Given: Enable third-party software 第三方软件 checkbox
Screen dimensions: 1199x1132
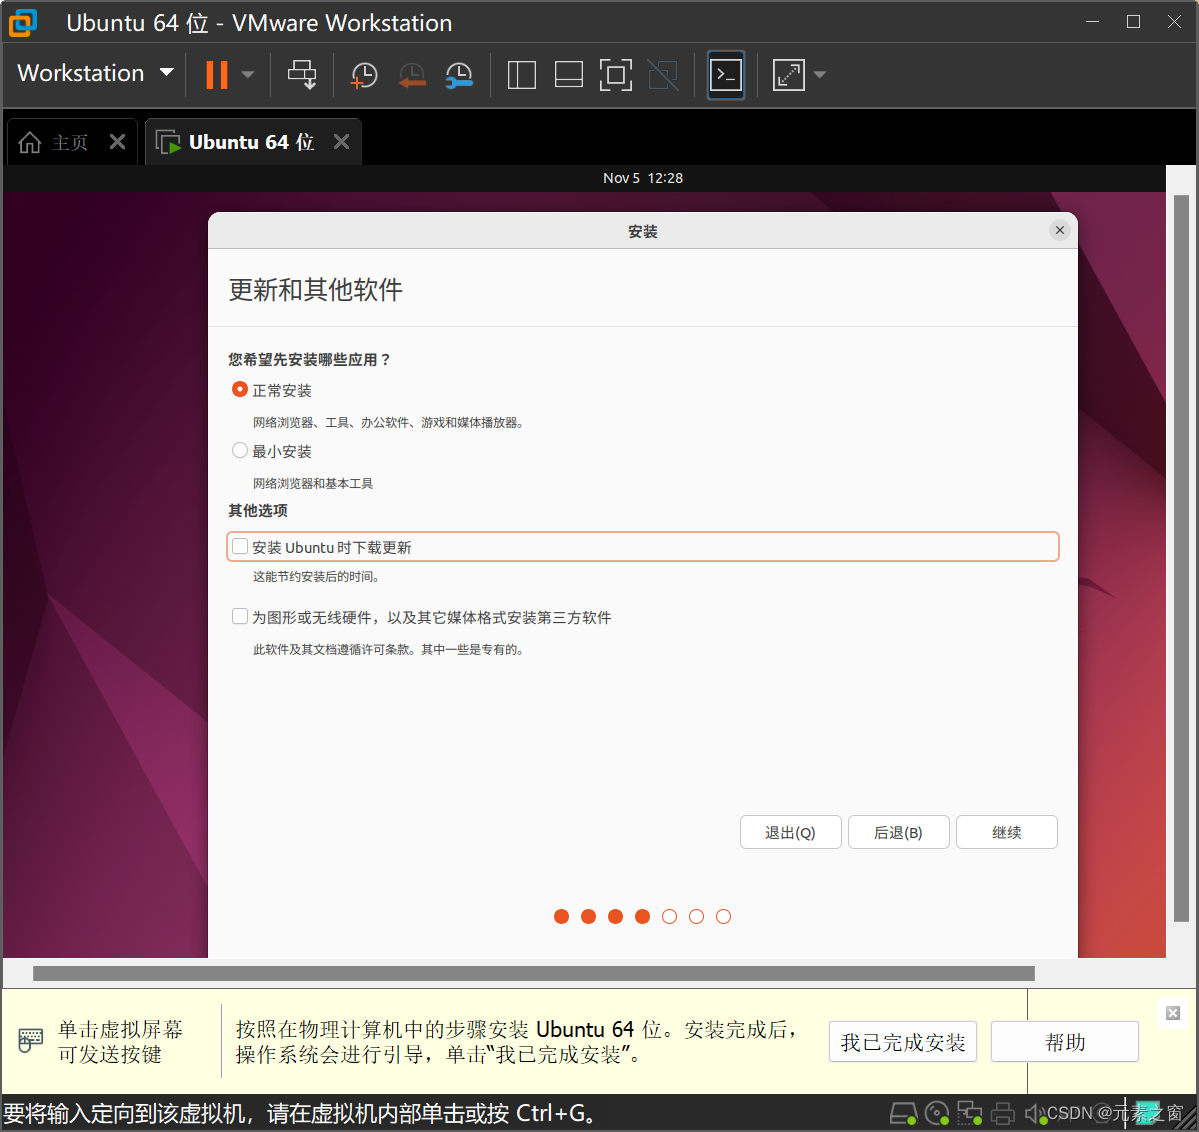Looking at the screenshot, I should (x=239, y=616).
